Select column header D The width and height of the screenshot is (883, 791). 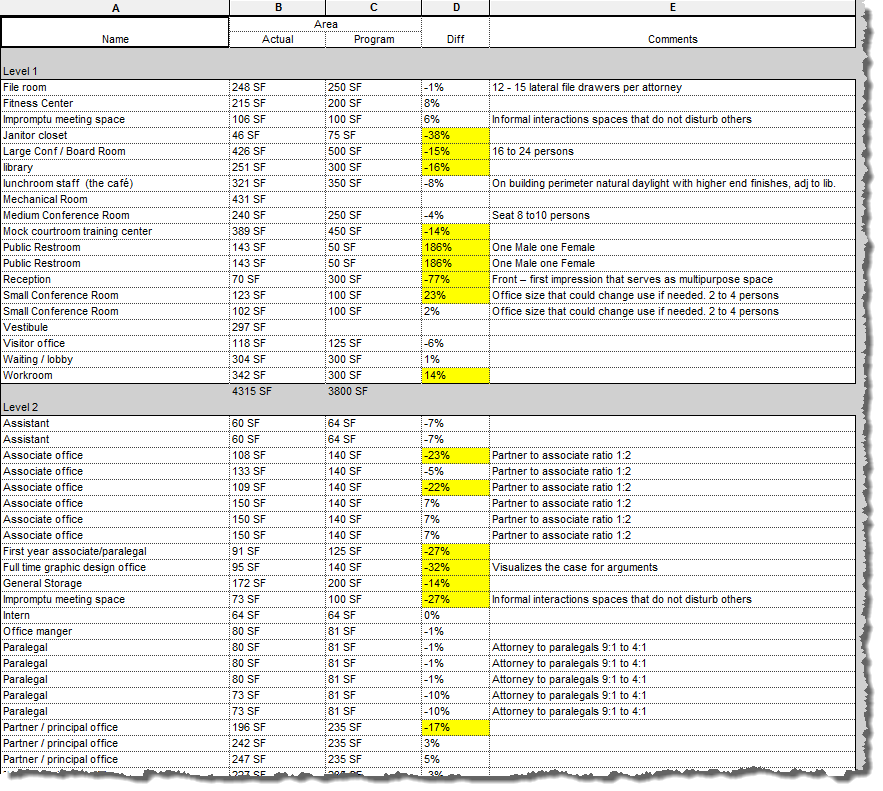pos(455,8)
